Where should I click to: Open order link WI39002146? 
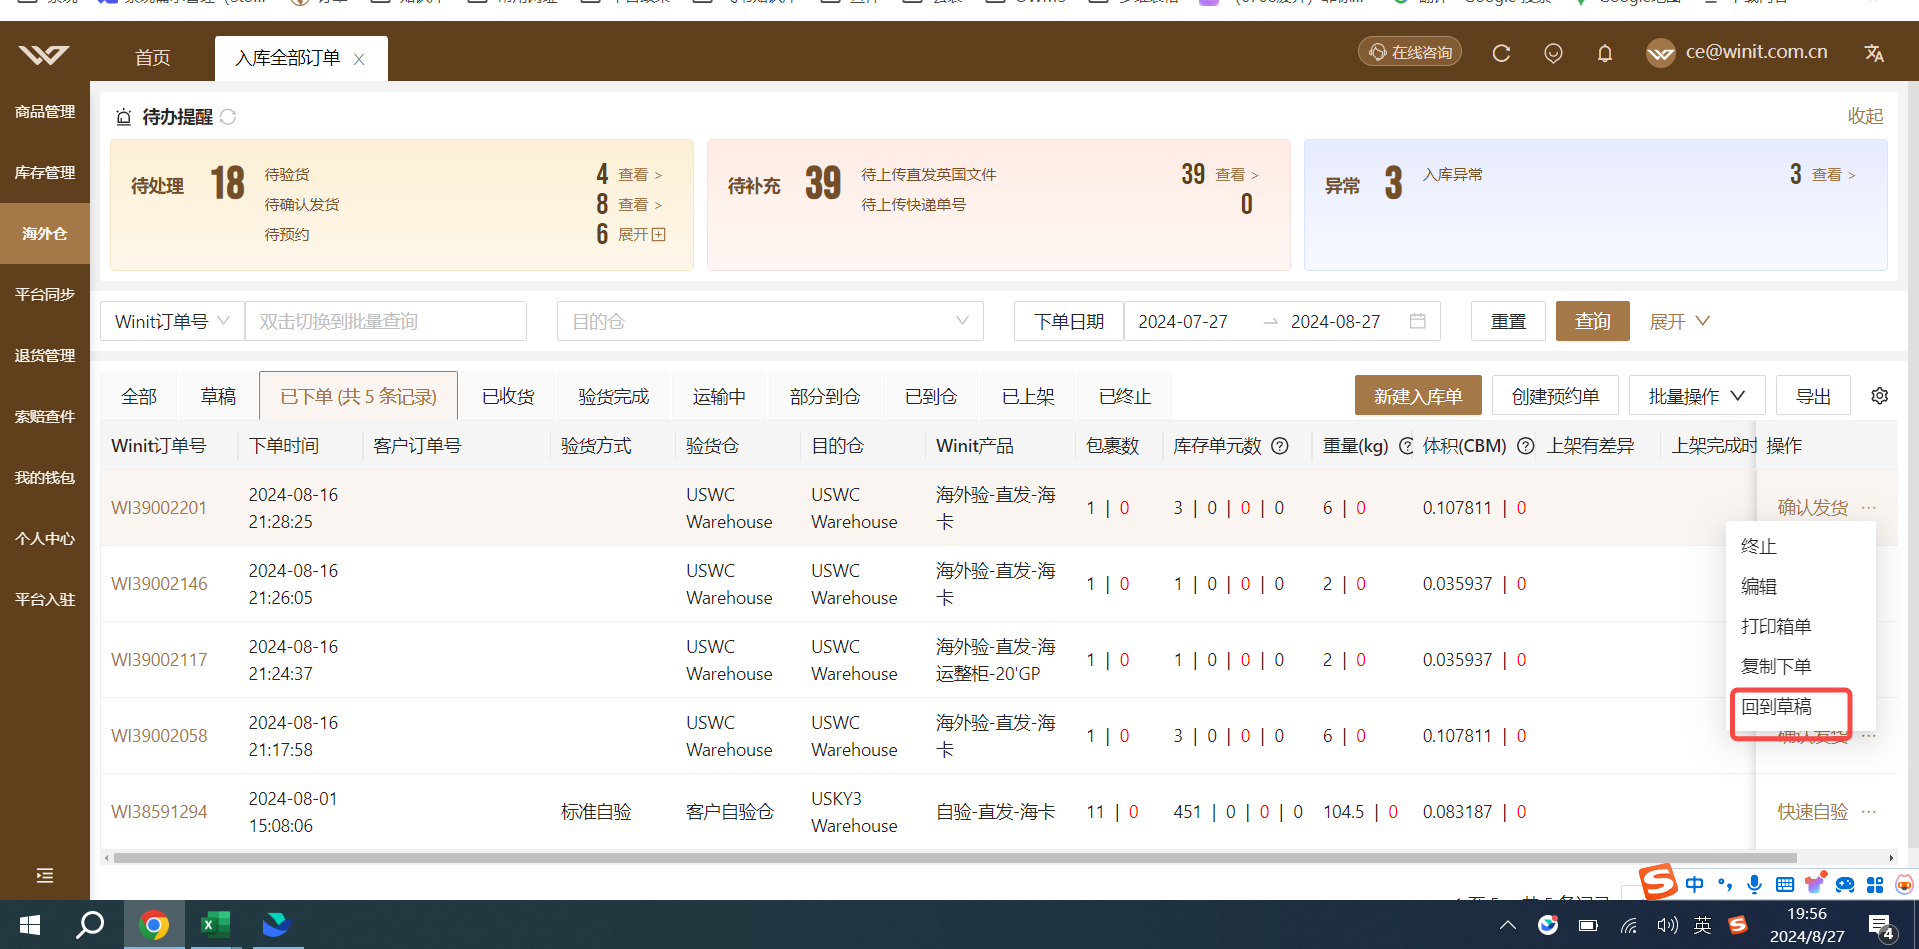click(x=159, y=584)
